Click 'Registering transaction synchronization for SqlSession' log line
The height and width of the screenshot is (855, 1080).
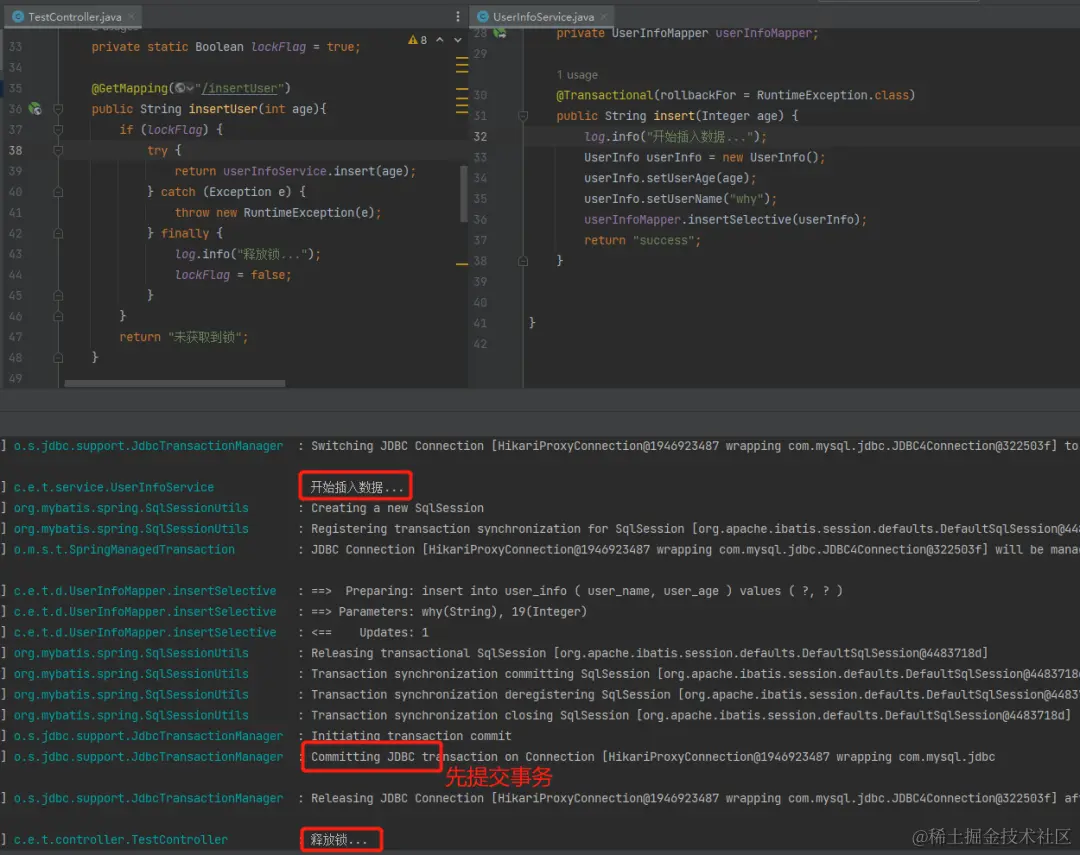[694, 528]
